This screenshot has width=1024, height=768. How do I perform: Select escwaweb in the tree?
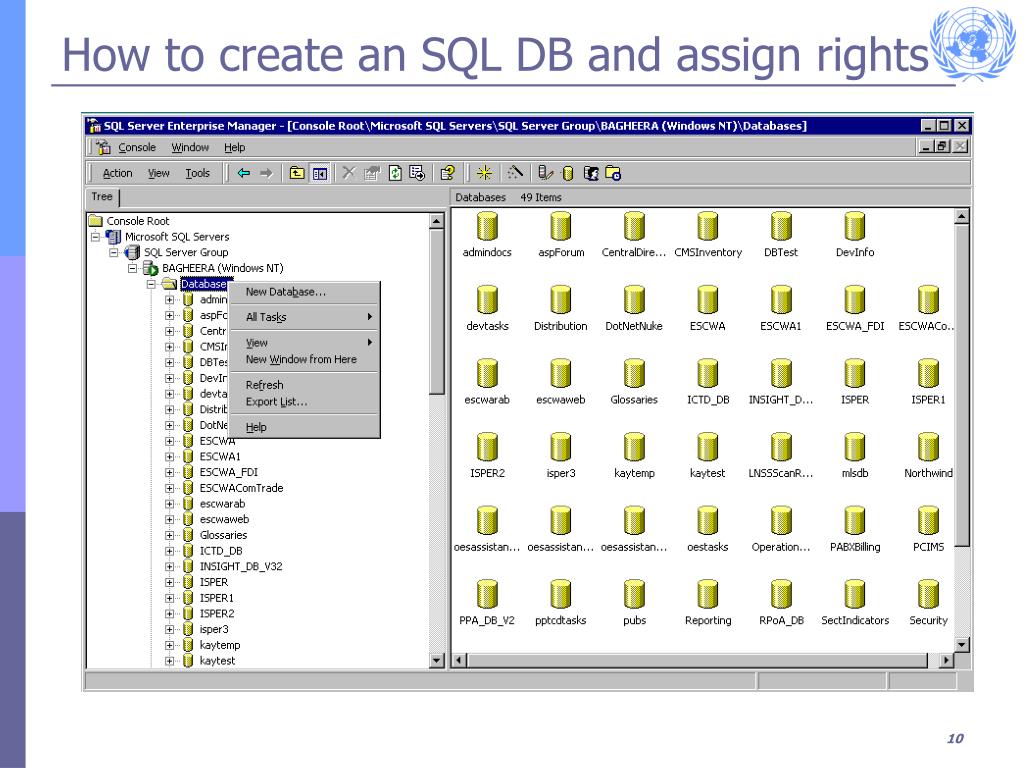(224, 519)
